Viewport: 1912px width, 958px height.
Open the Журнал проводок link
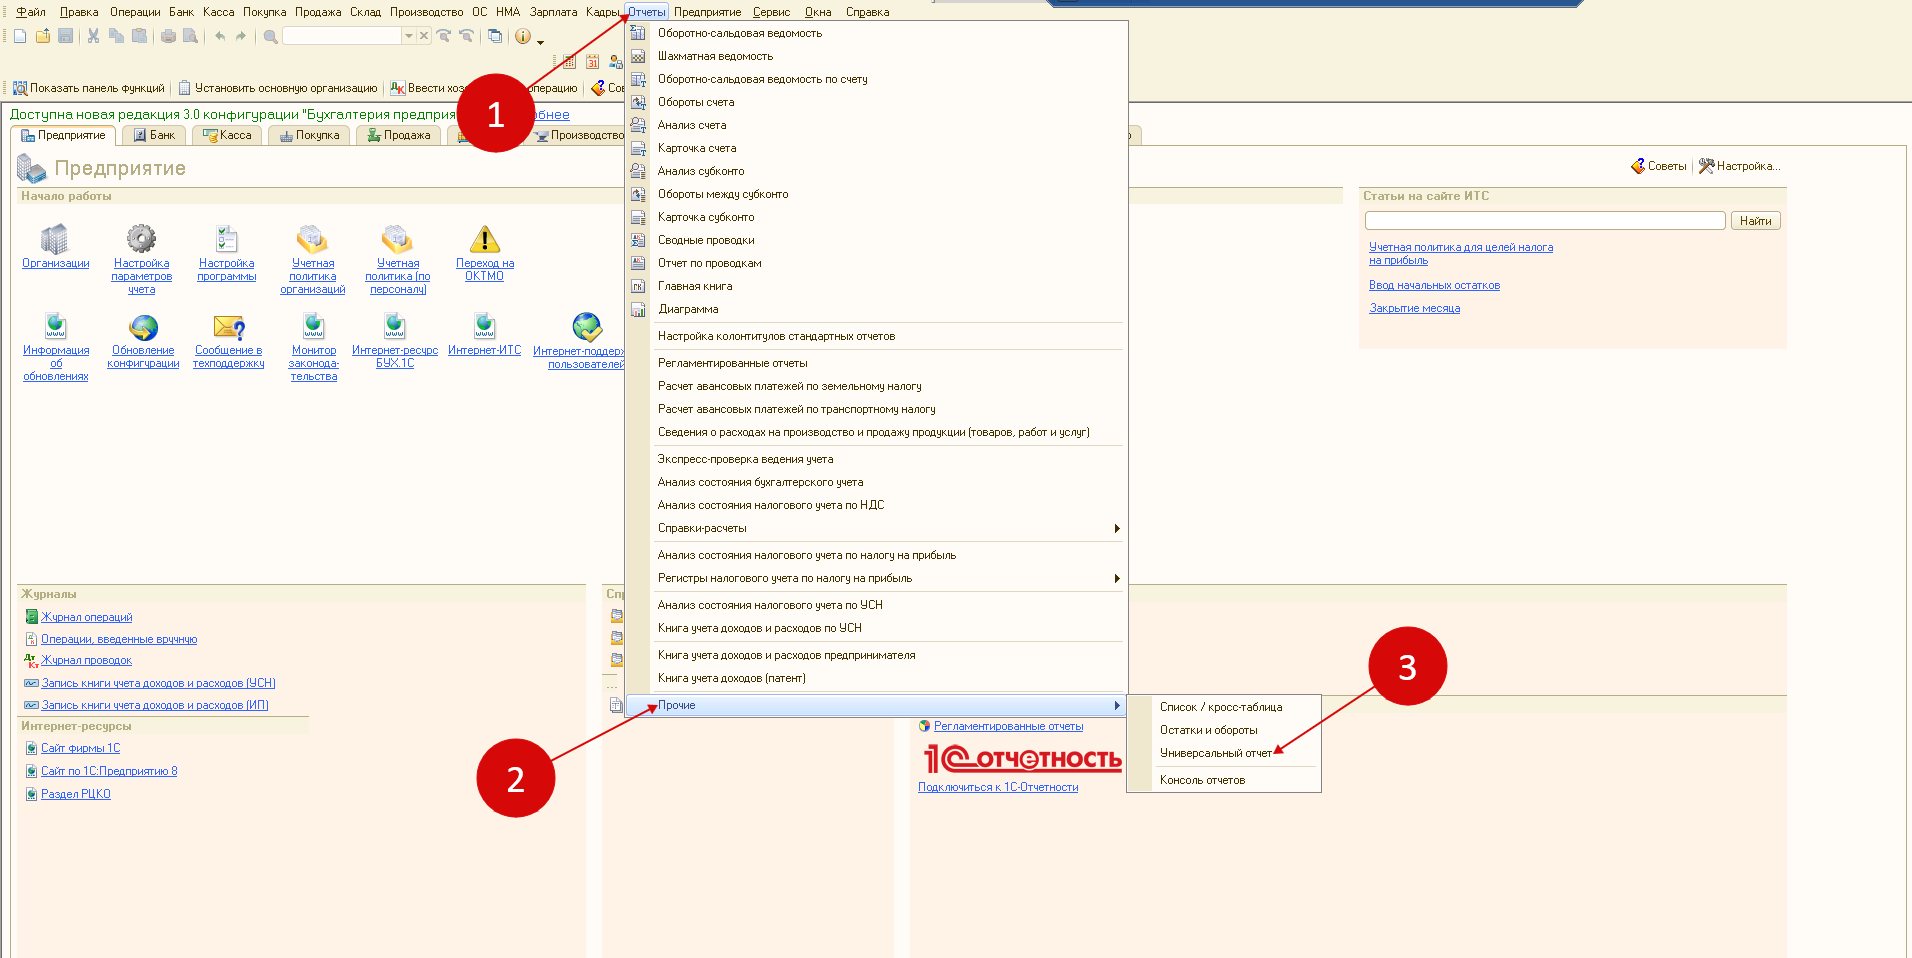(x=86, y=660)
